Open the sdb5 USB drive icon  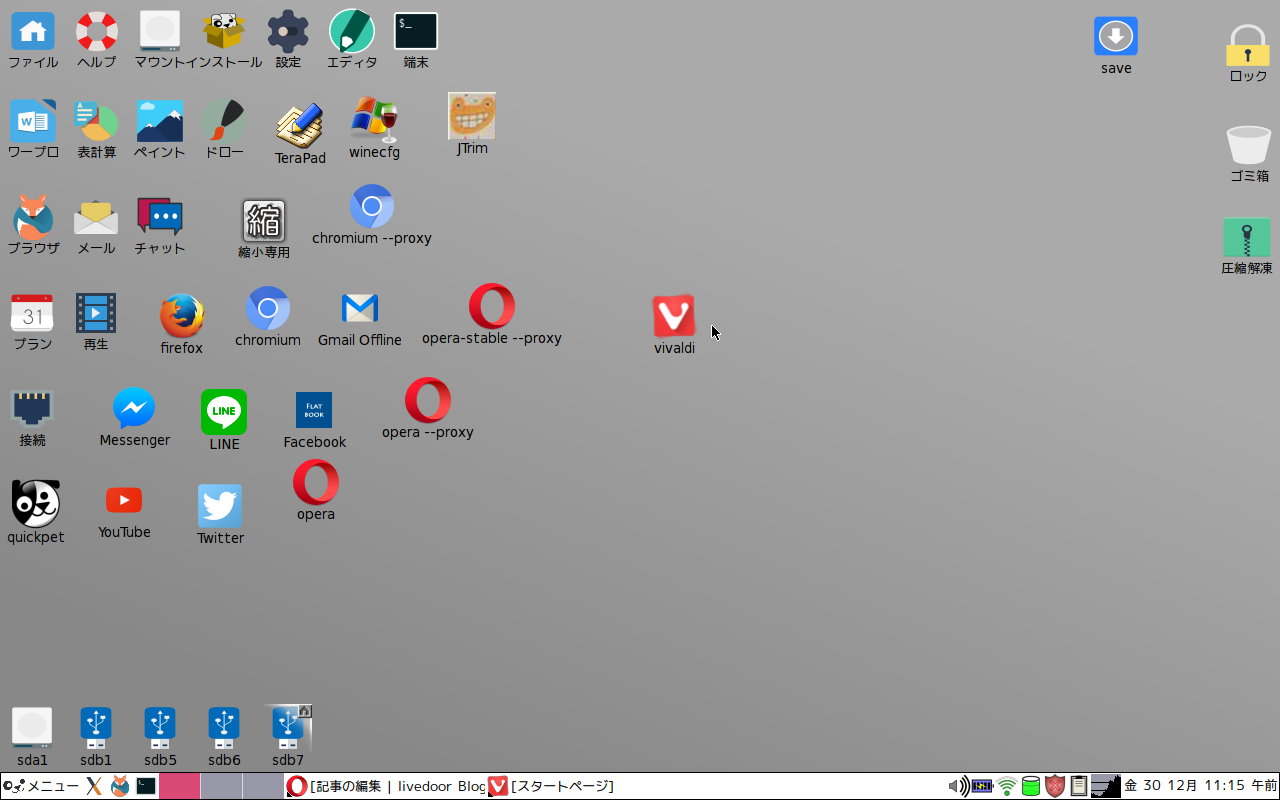tap(160, 728)
